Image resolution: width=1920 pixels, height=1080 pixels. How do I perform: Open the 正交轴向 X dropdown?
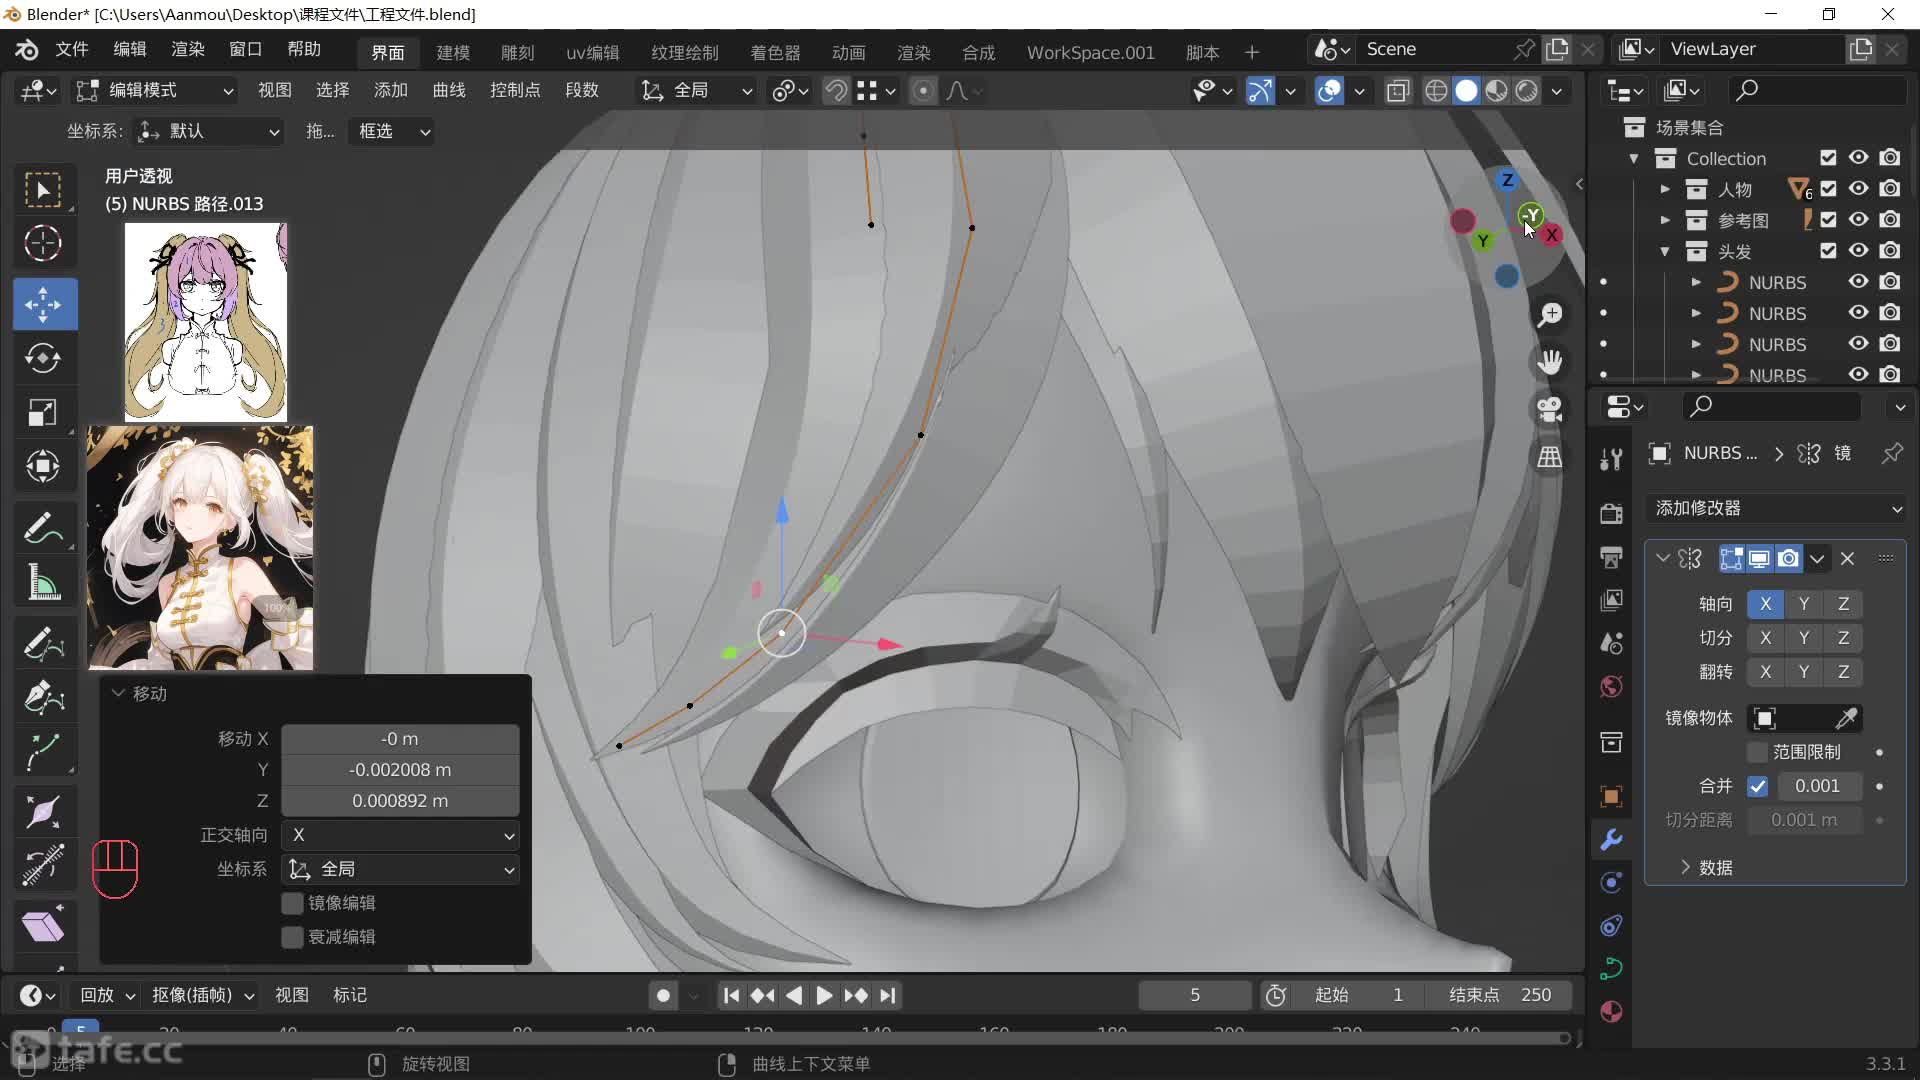(400, 835)
